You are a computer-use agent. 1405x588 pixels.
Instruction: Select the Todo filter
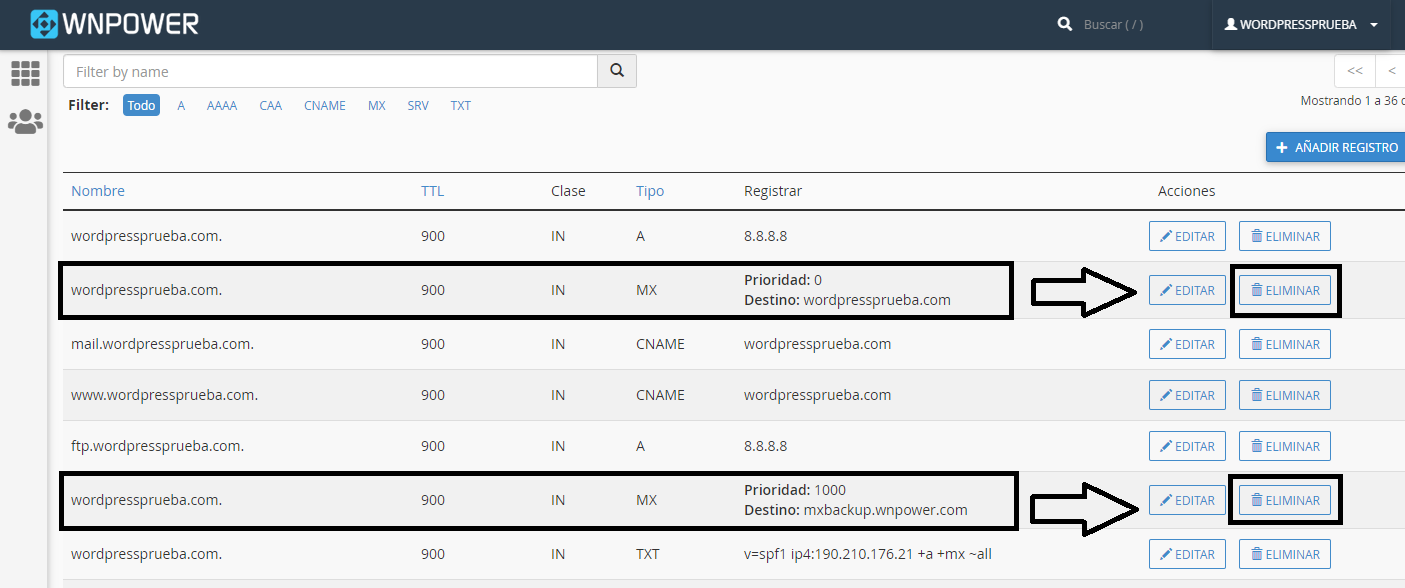(x=142, y=105)
